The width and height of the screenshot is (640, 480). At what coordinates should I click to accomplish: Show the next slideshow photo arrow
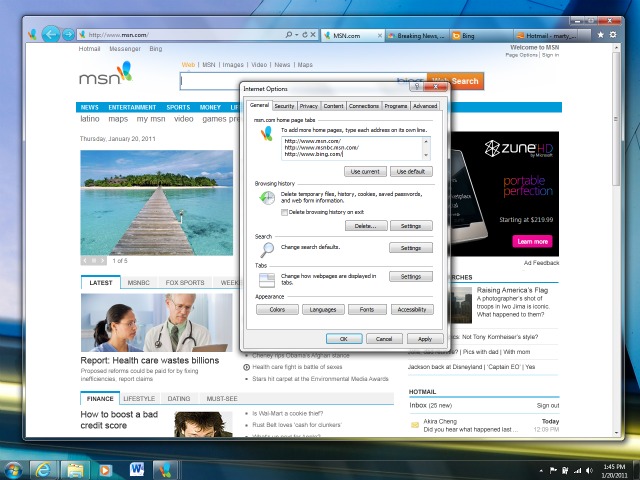[102, 260]
